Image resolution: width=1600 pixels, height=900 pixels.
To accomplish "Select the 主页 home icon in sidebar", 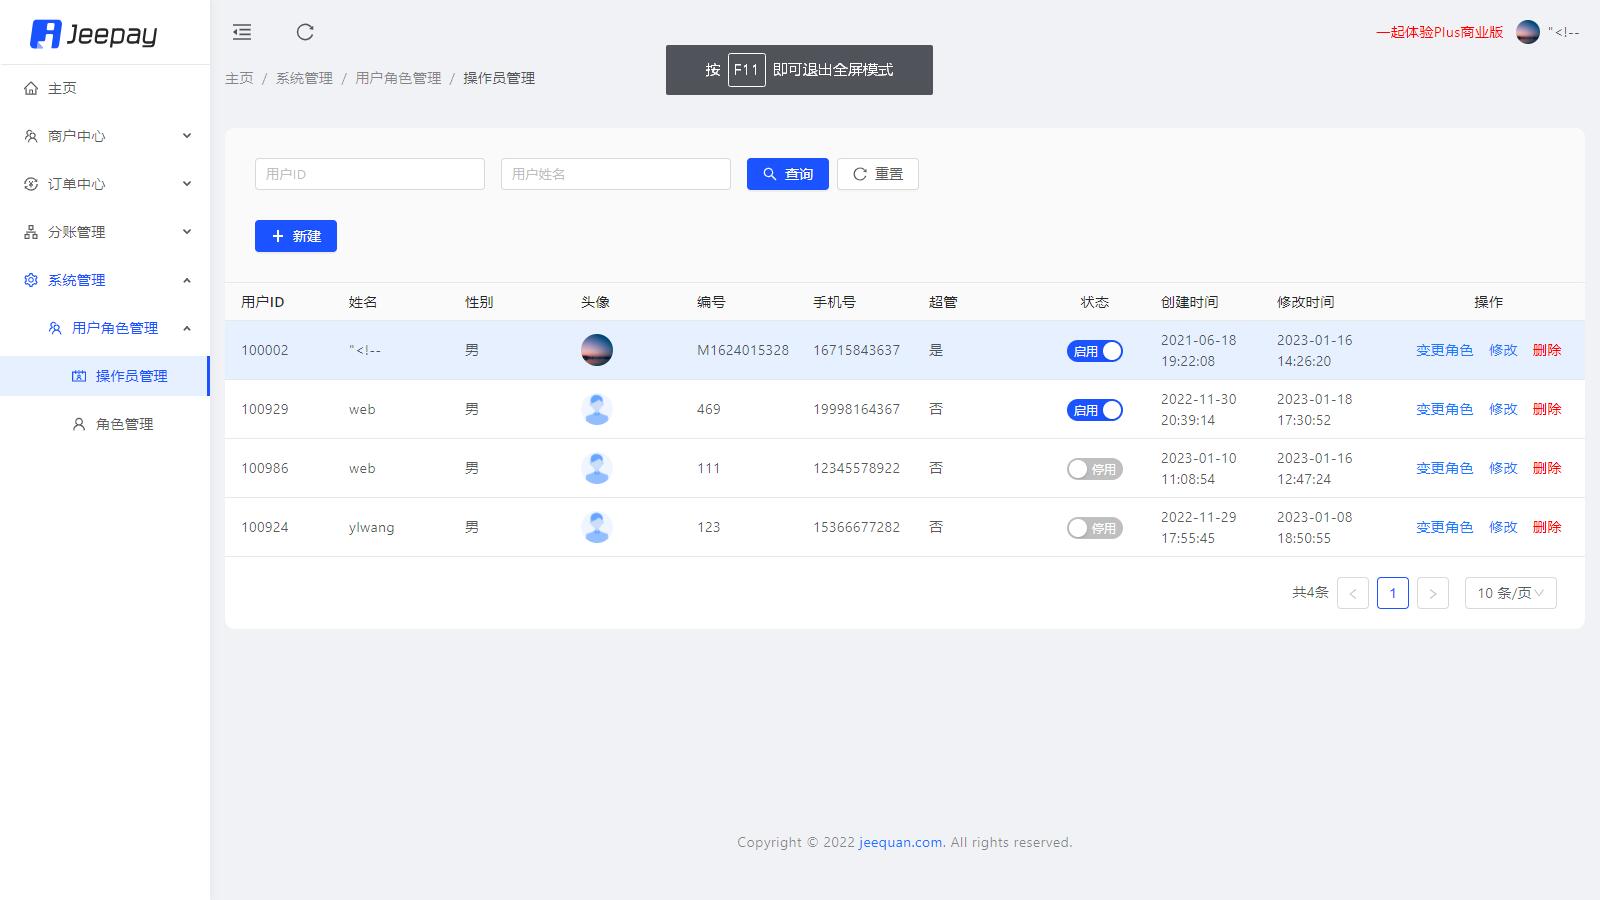I will coord(29,88).
